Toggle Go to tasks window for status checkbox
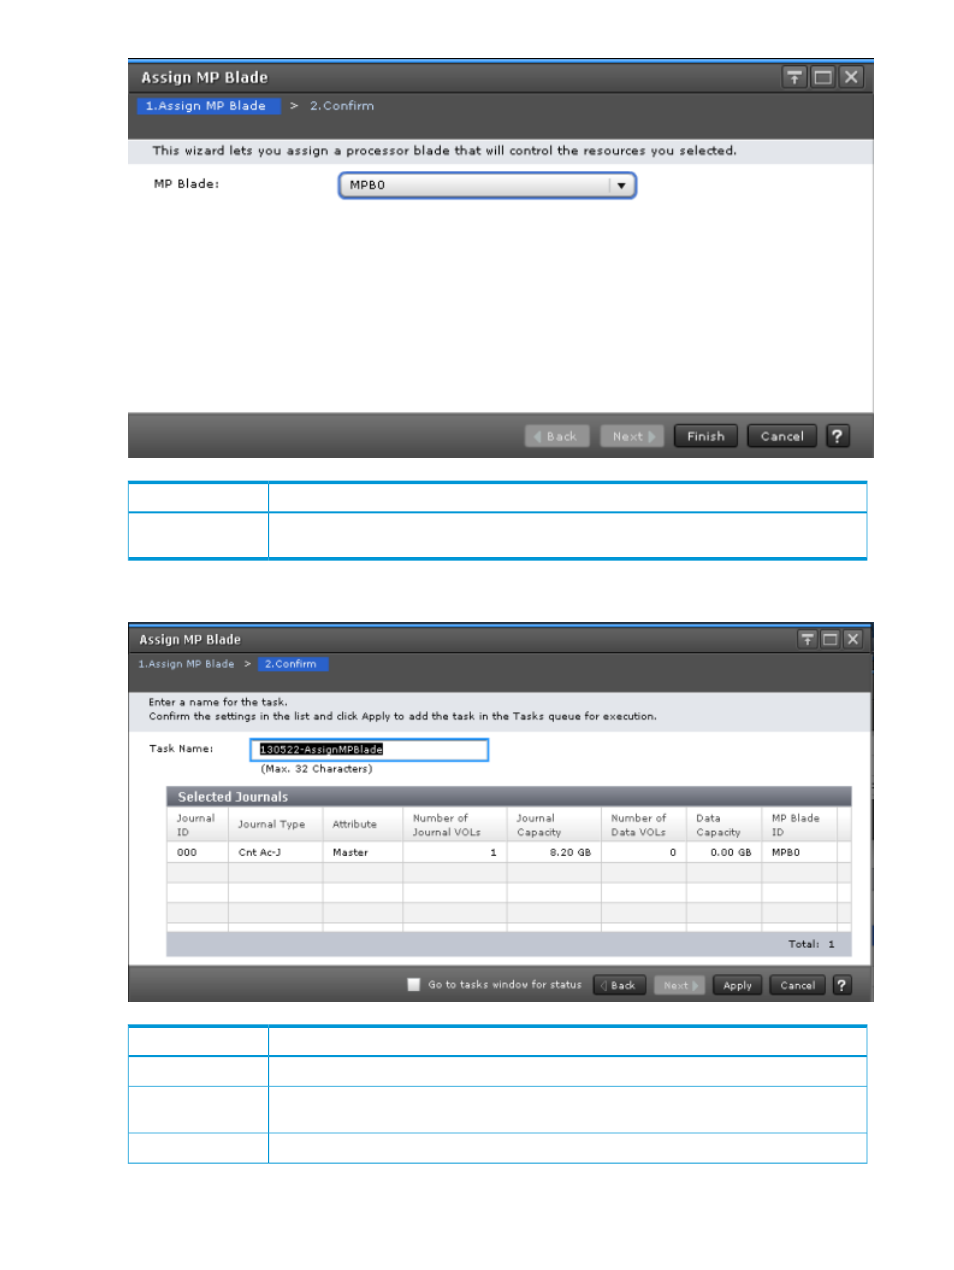954x1270 pixels. [x=414, y=985]
